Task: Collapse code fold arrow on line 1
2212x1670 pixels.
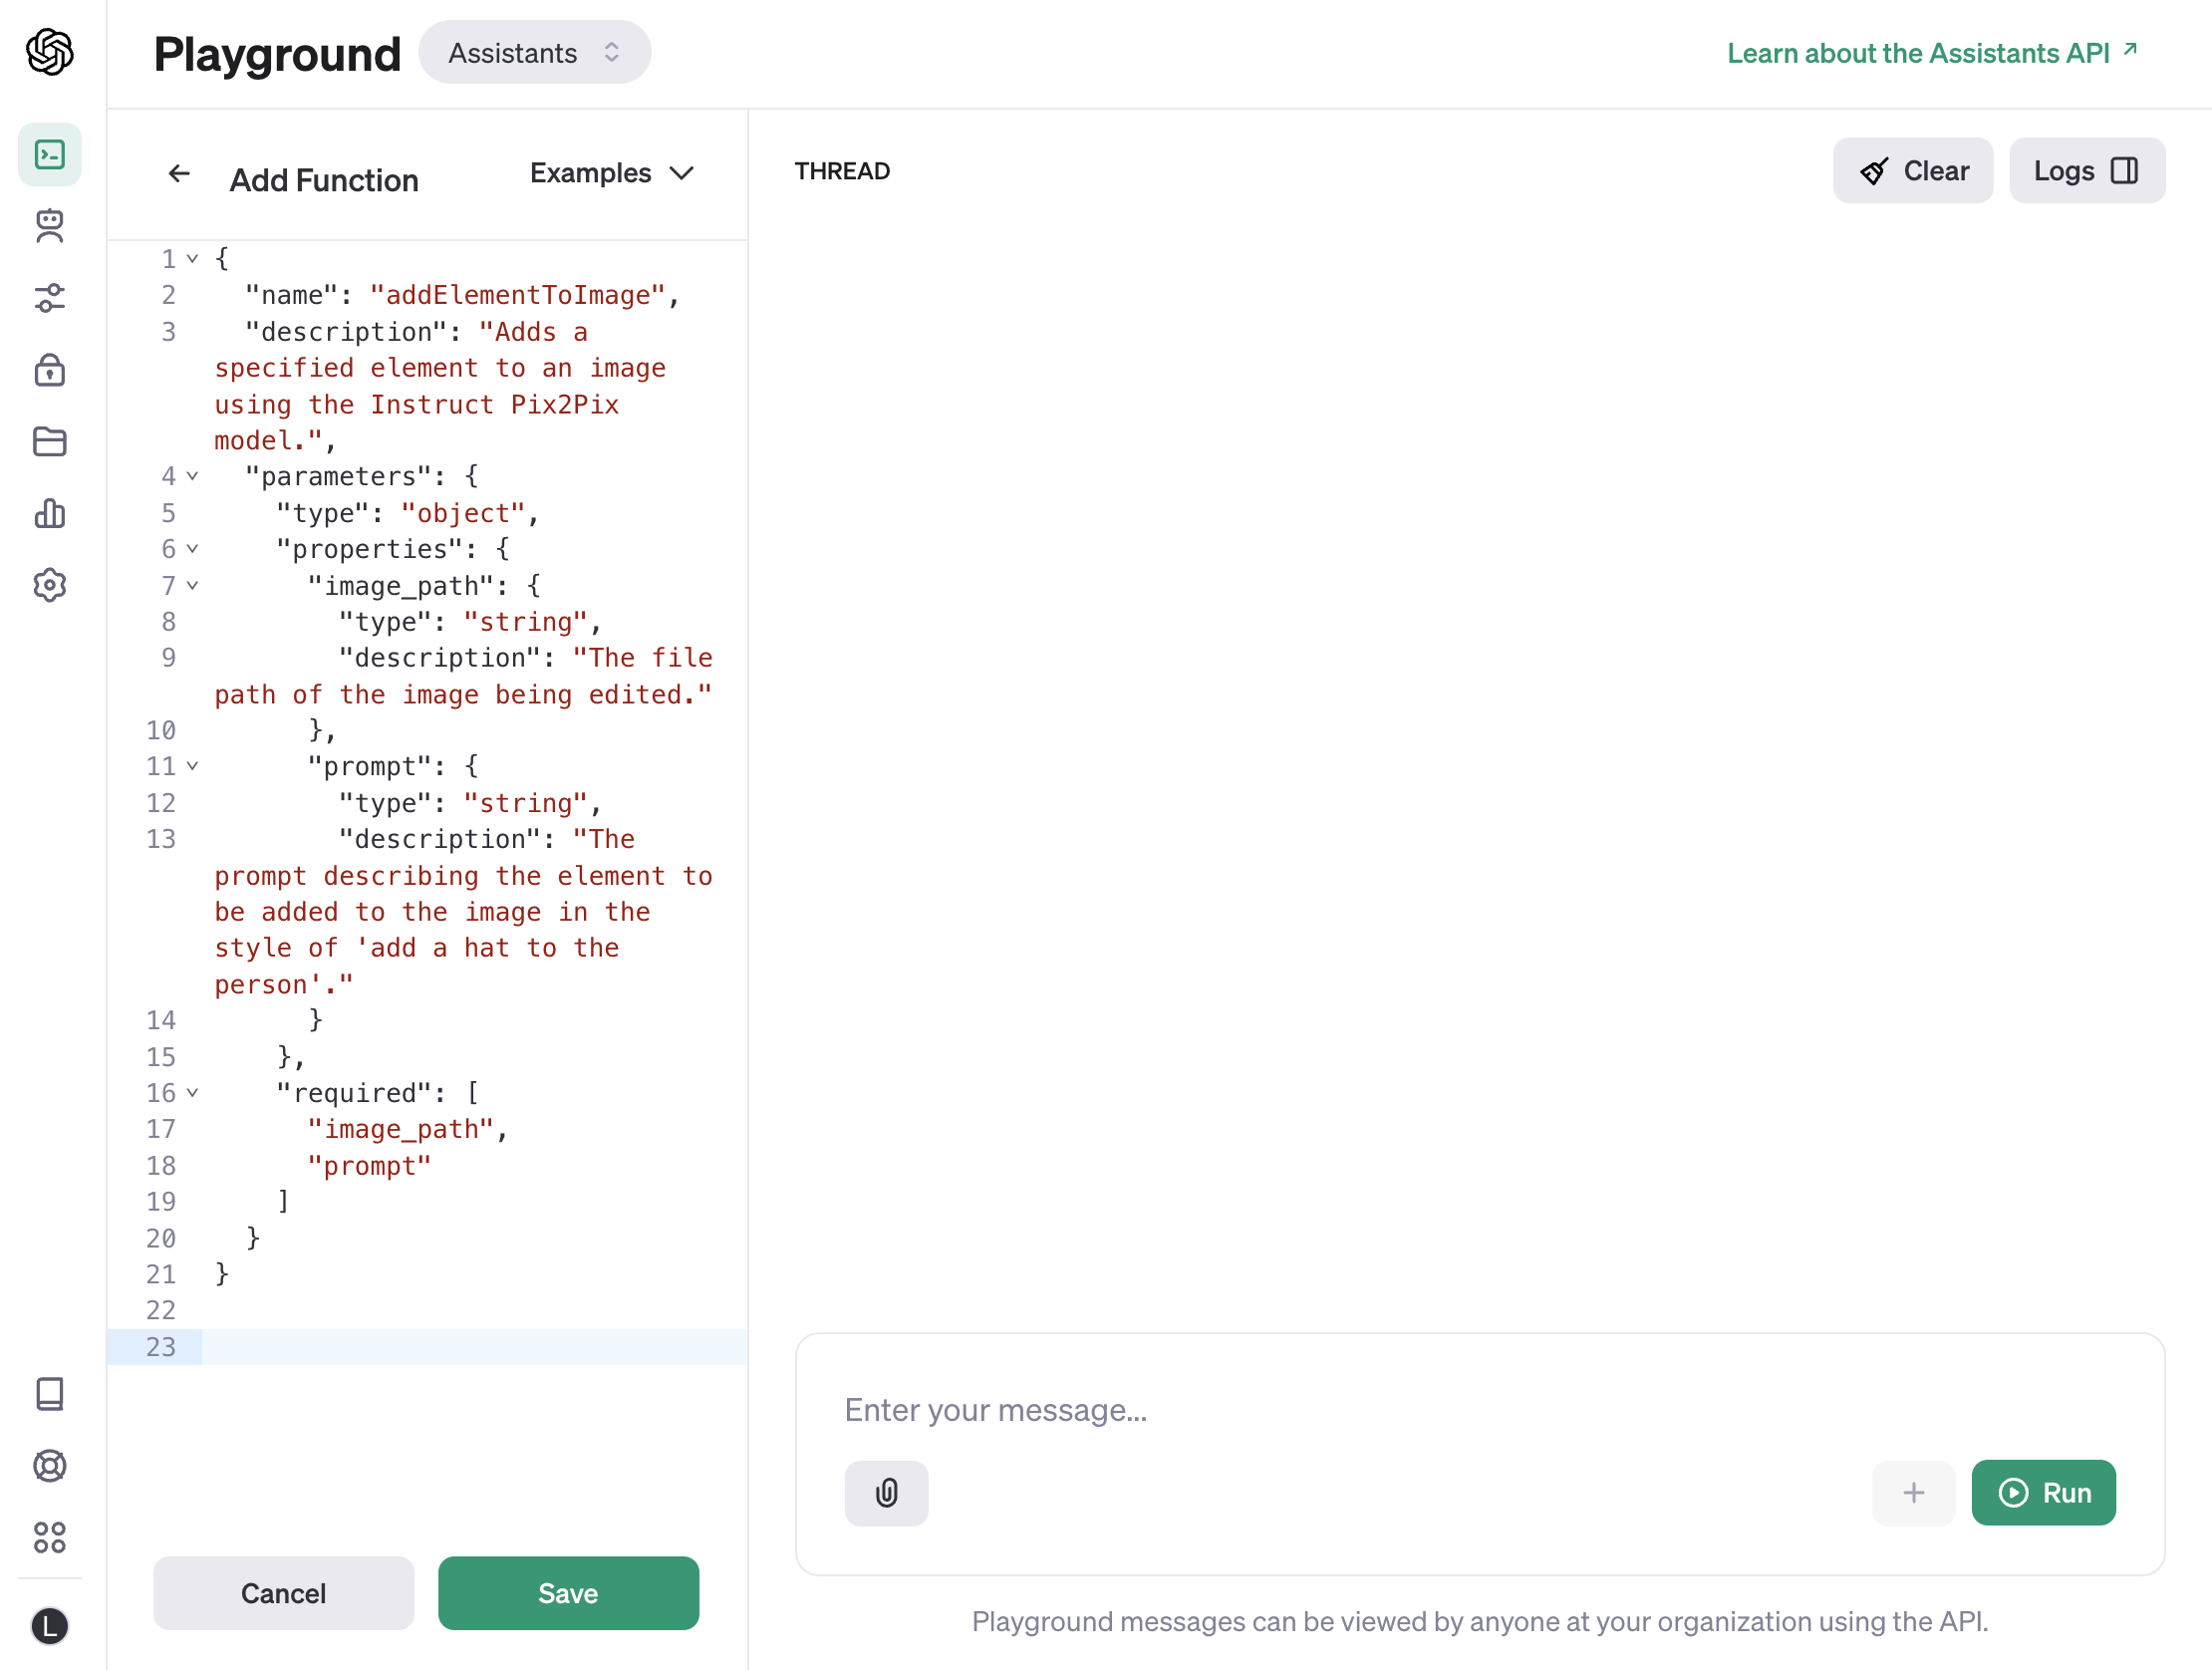Action: [x=192, y=259]
